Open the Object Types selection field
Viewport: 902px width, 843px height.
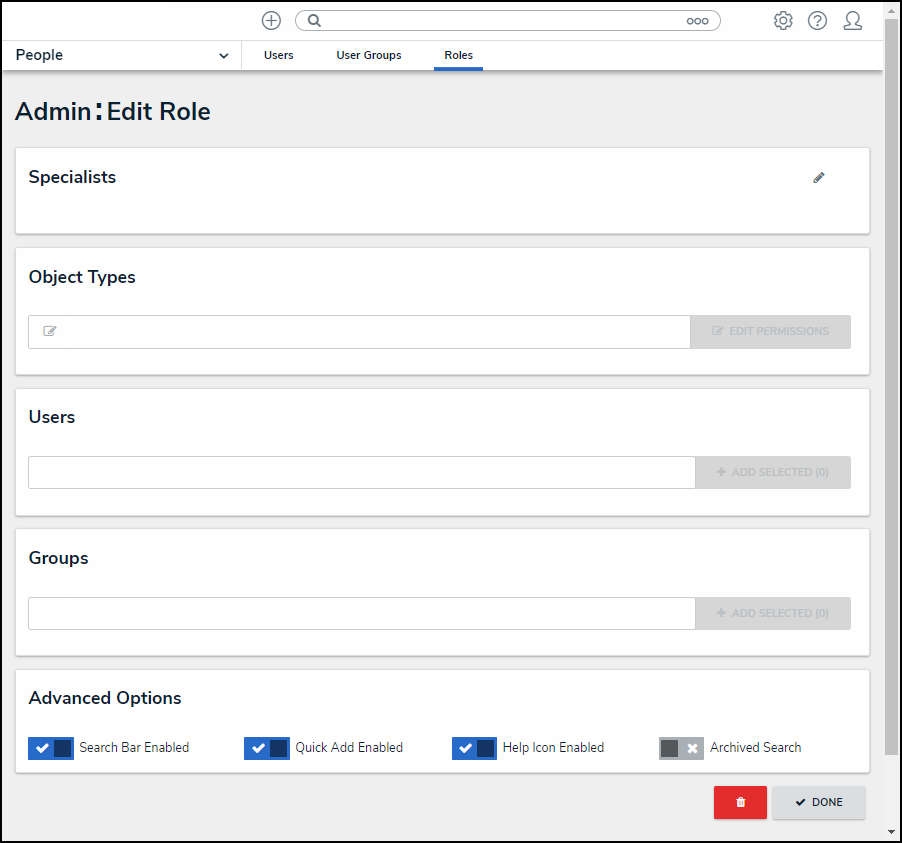(x=360, y=332)
